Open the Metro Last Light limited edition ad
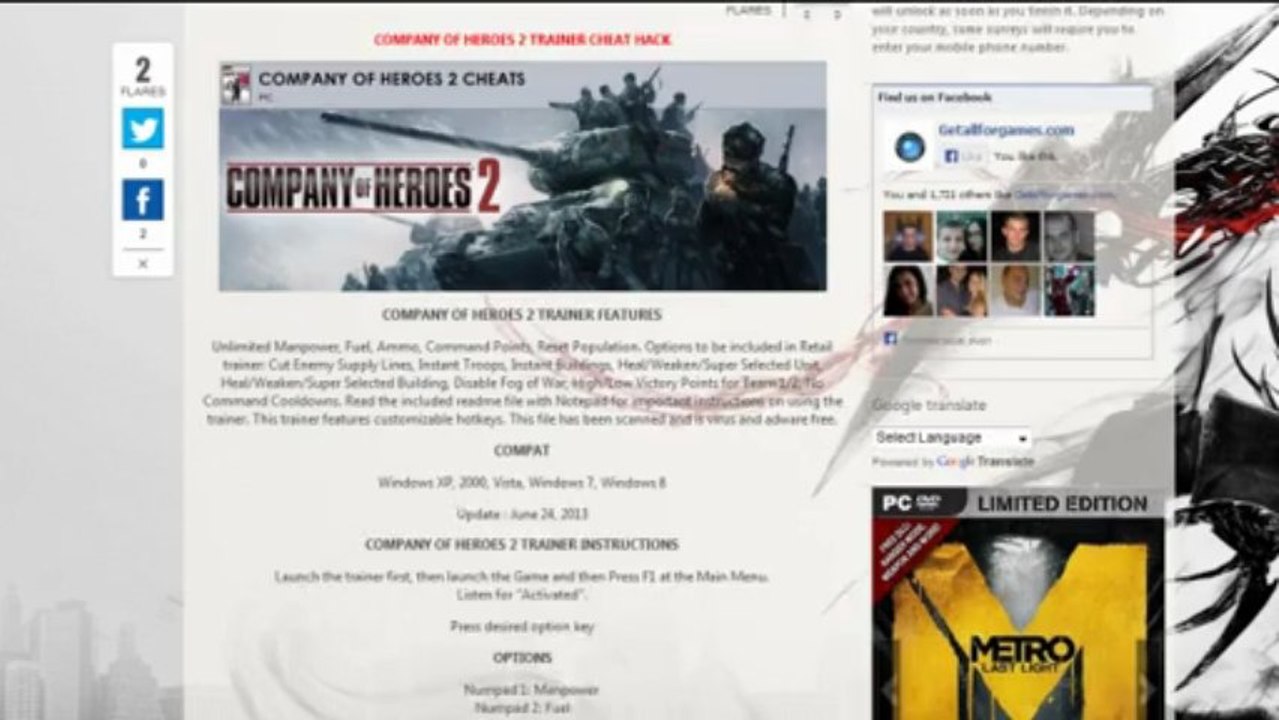The image size is (1279, 720). (1018, 604)
